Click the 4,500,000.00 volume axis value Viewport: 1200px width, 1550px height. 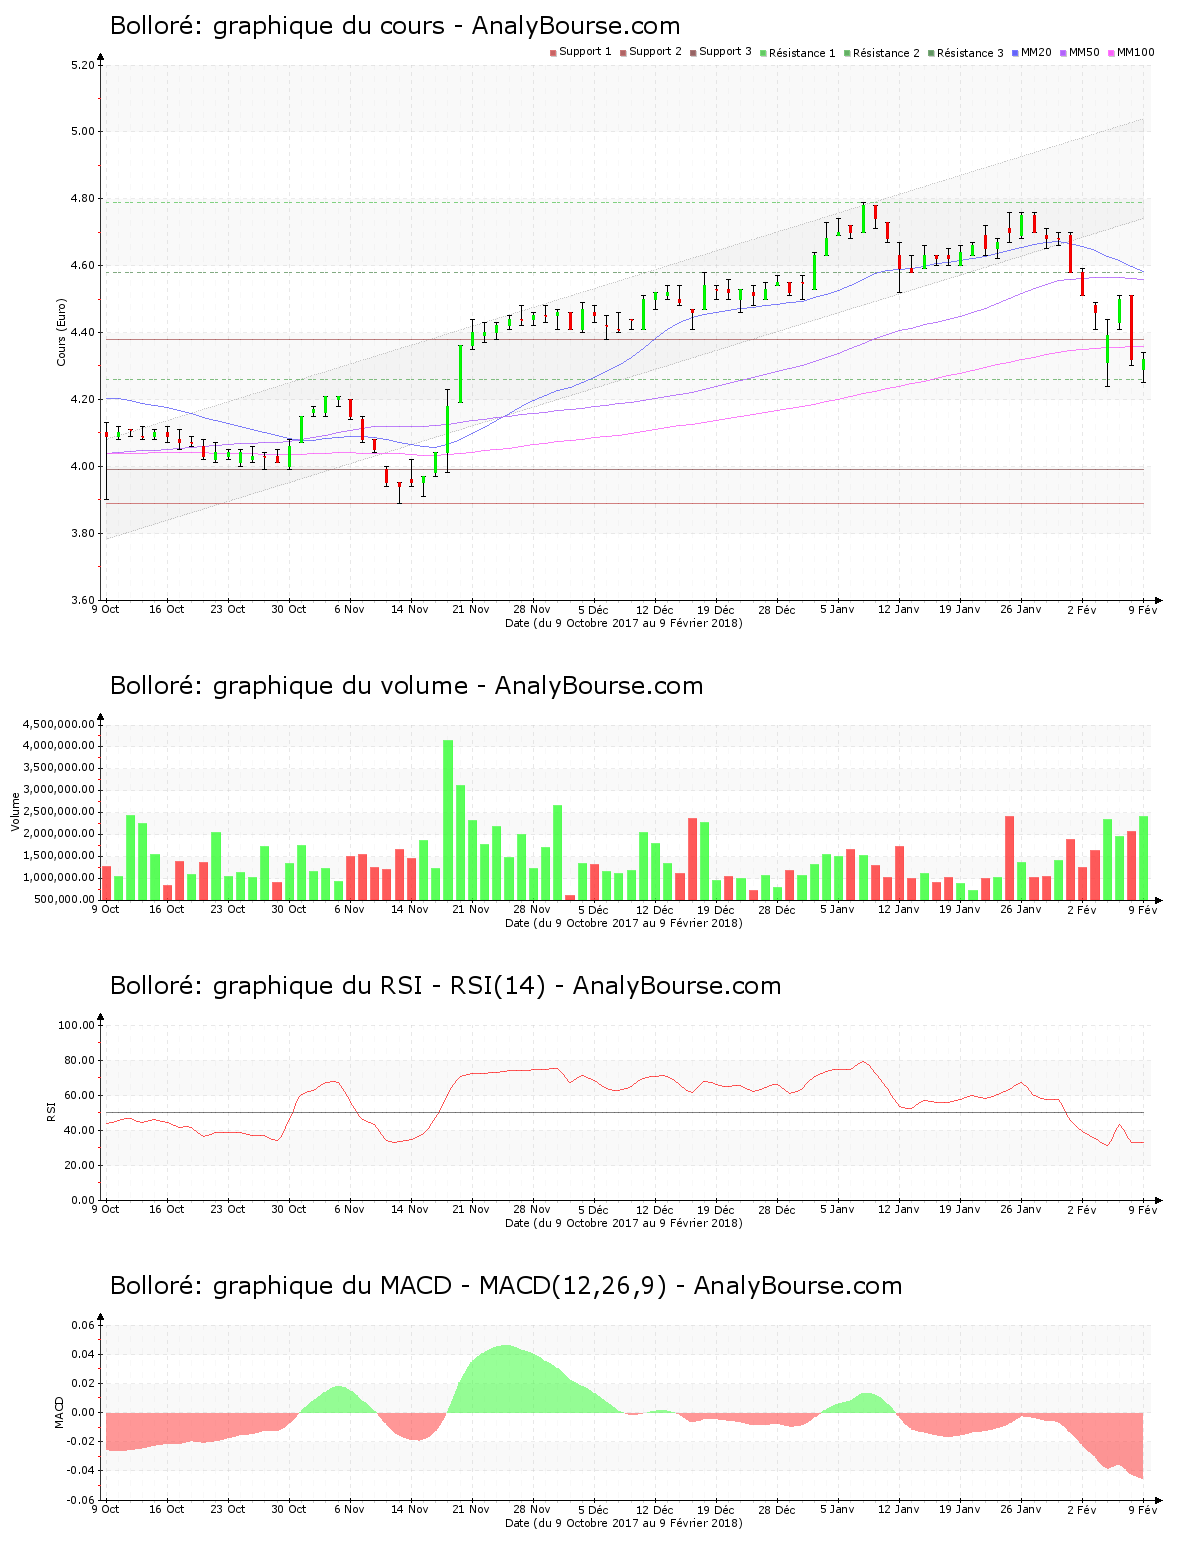click(x=58, y=724)
